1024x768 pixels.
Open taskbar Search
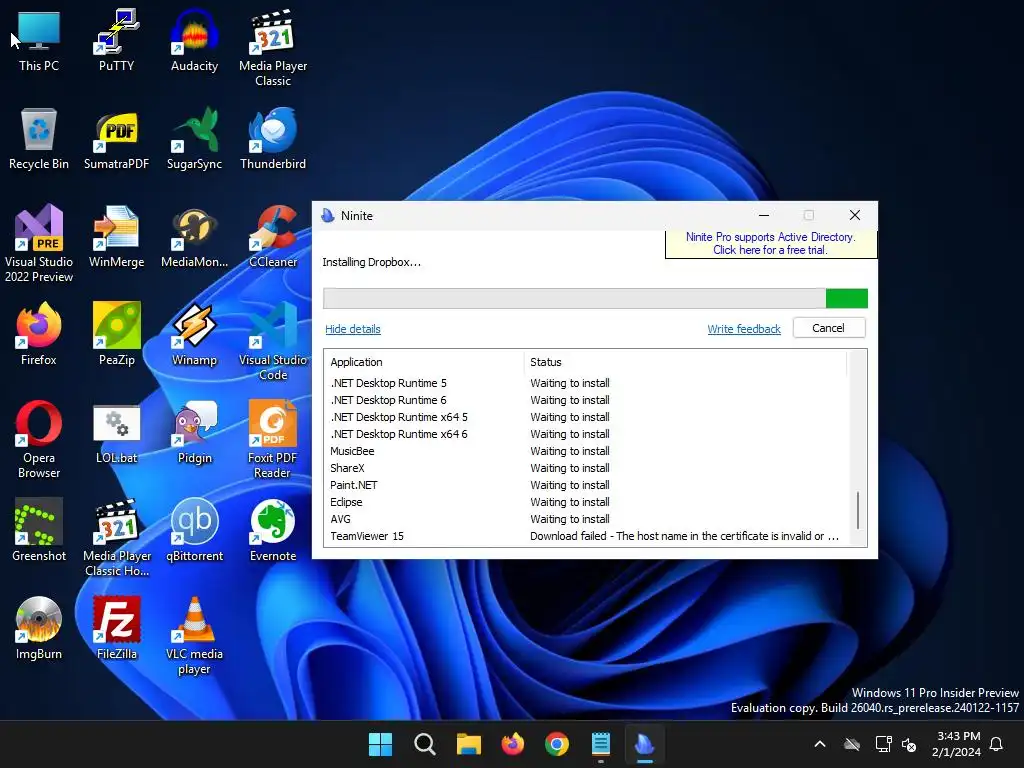click(x=424, y=744)
